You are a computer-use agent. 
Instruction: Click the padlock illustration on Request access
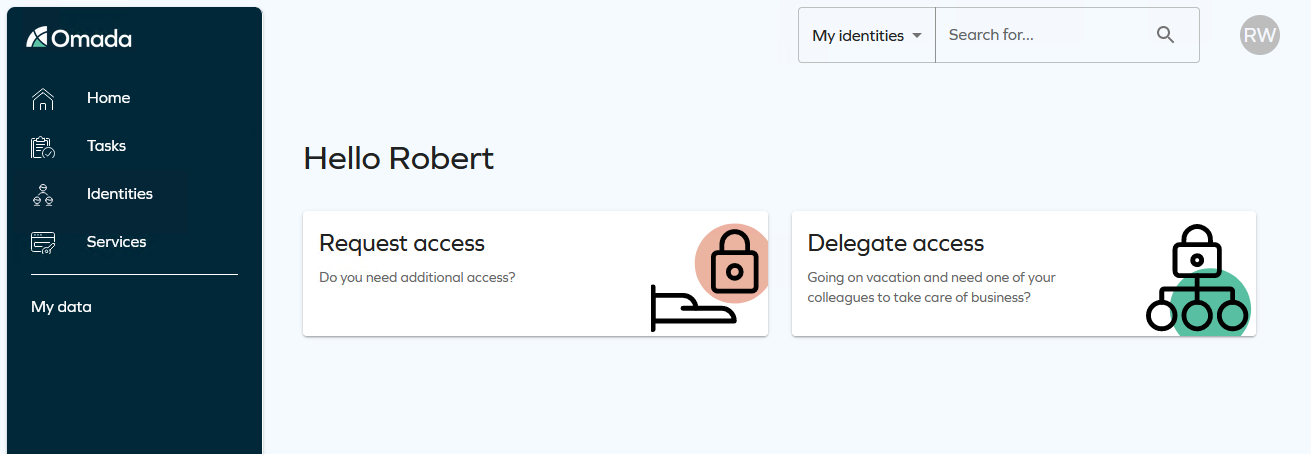pyautogui.click(x=734, y=263)
